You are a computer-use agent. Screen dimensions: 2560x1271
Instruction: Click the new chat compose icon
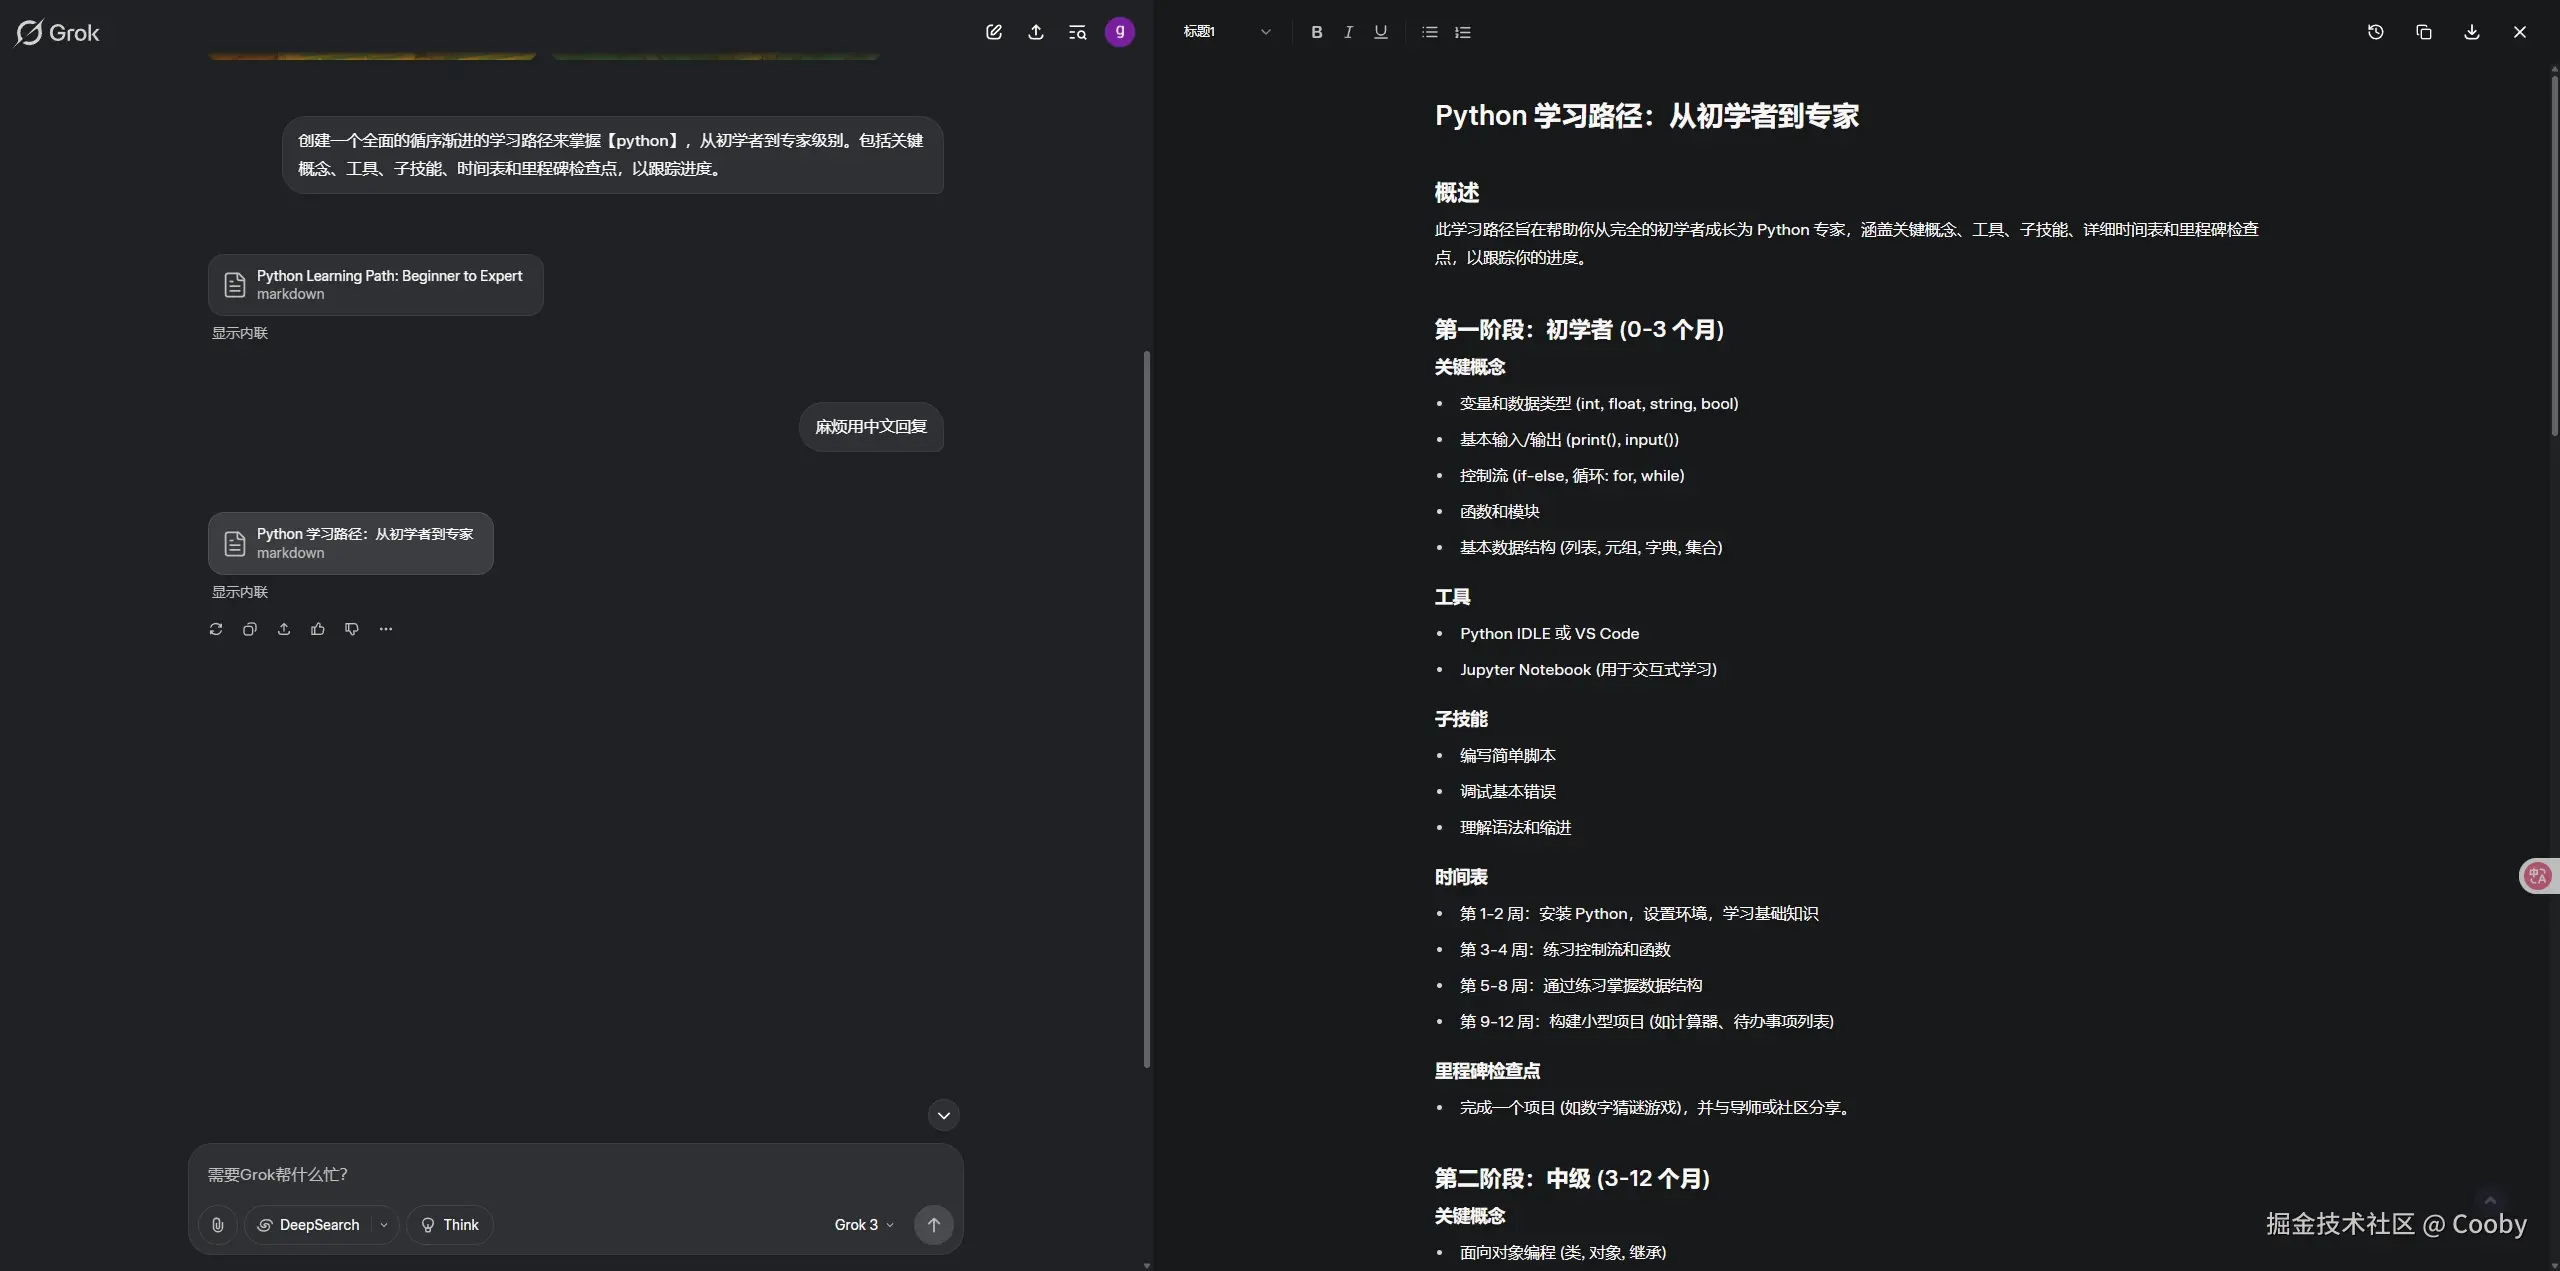pos(993,32)
